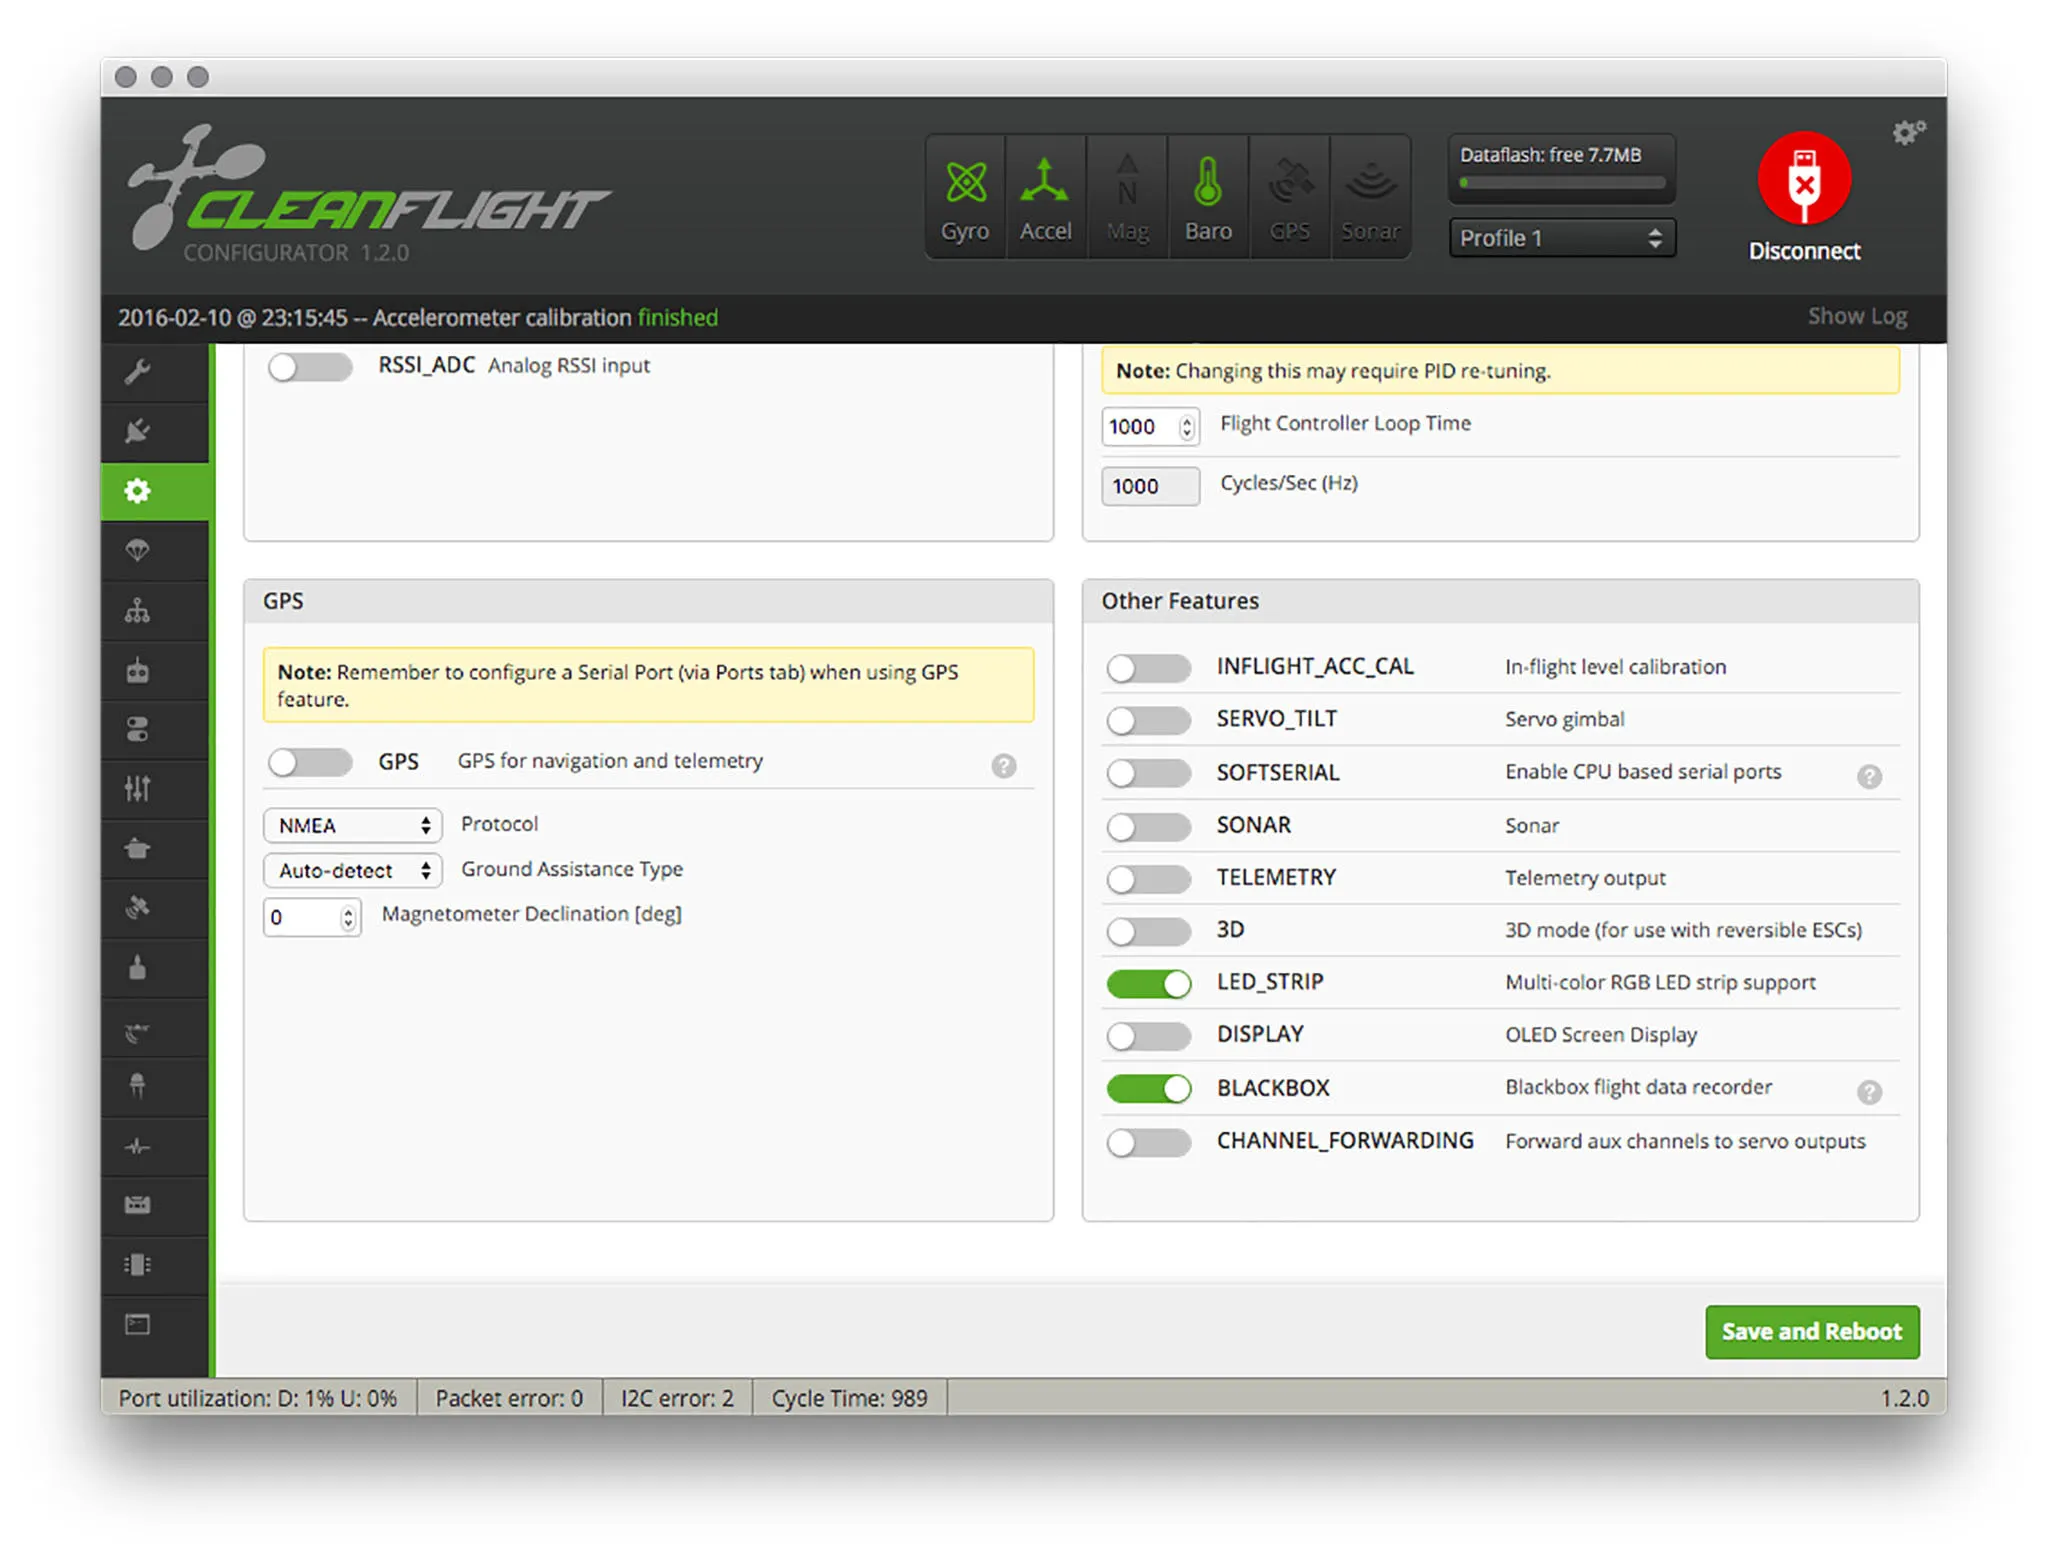
Task: Open the Adjustments sliders icon in sidebar
Action: click(138, 789)
